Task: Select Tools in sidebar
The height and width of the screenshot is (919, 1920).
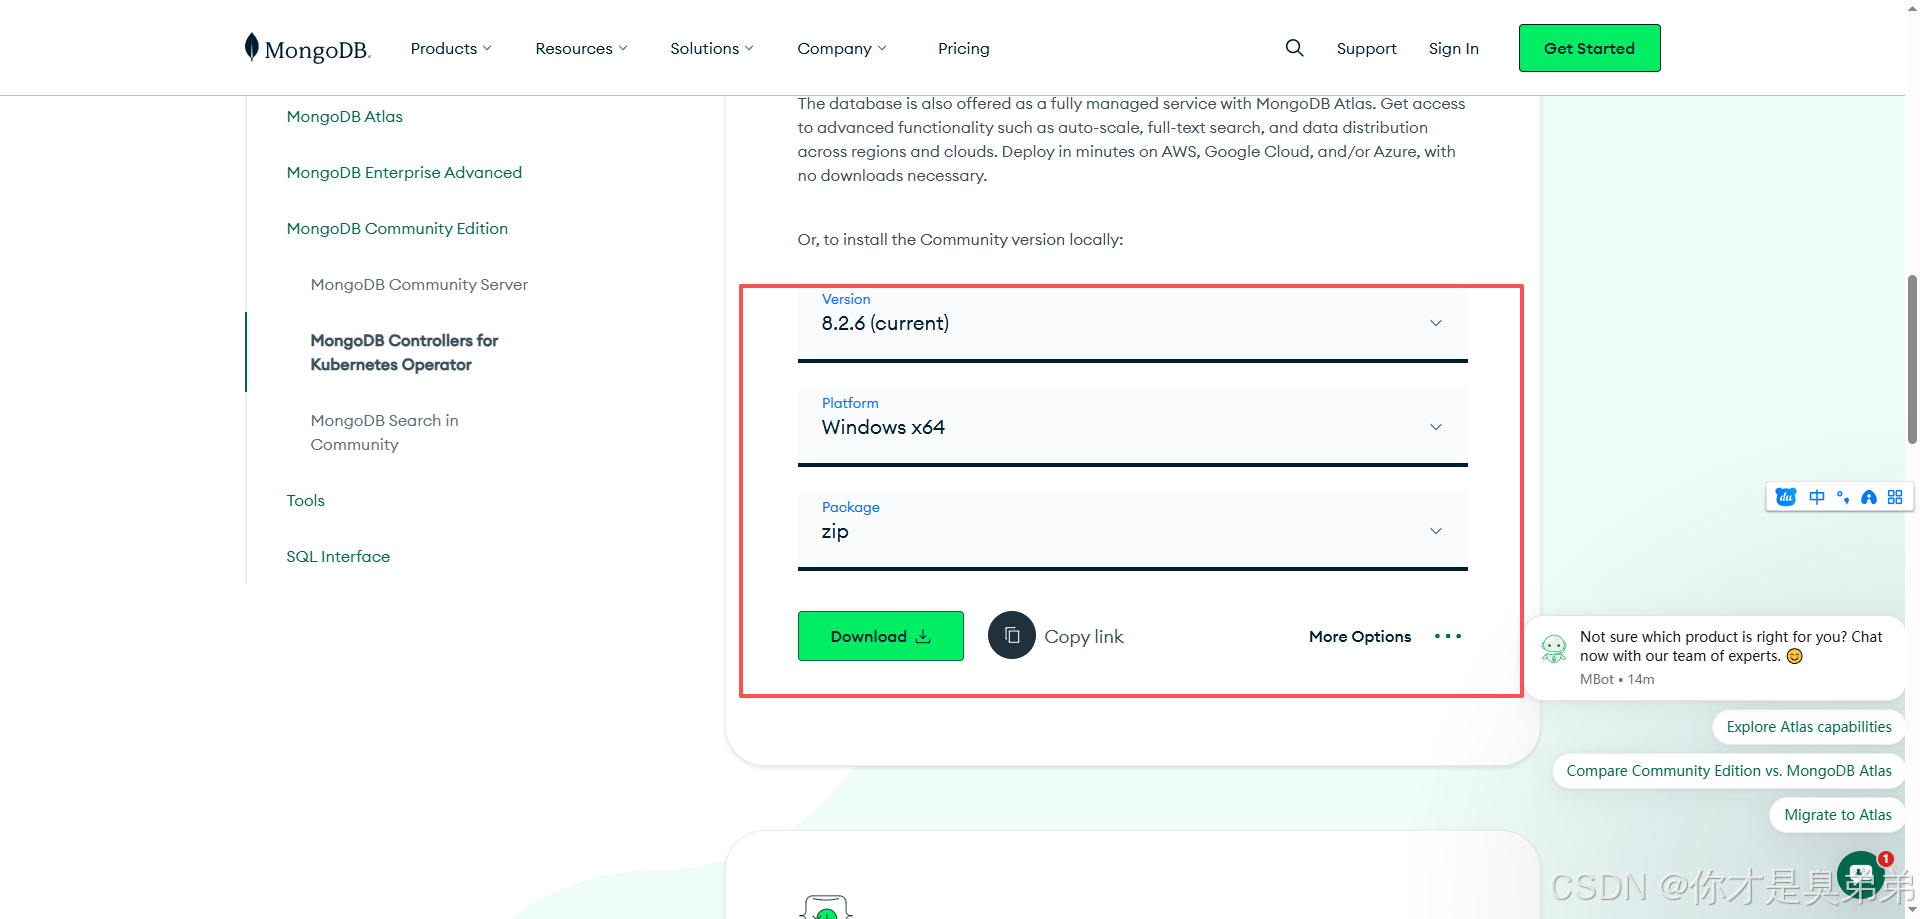Action: 305,500
